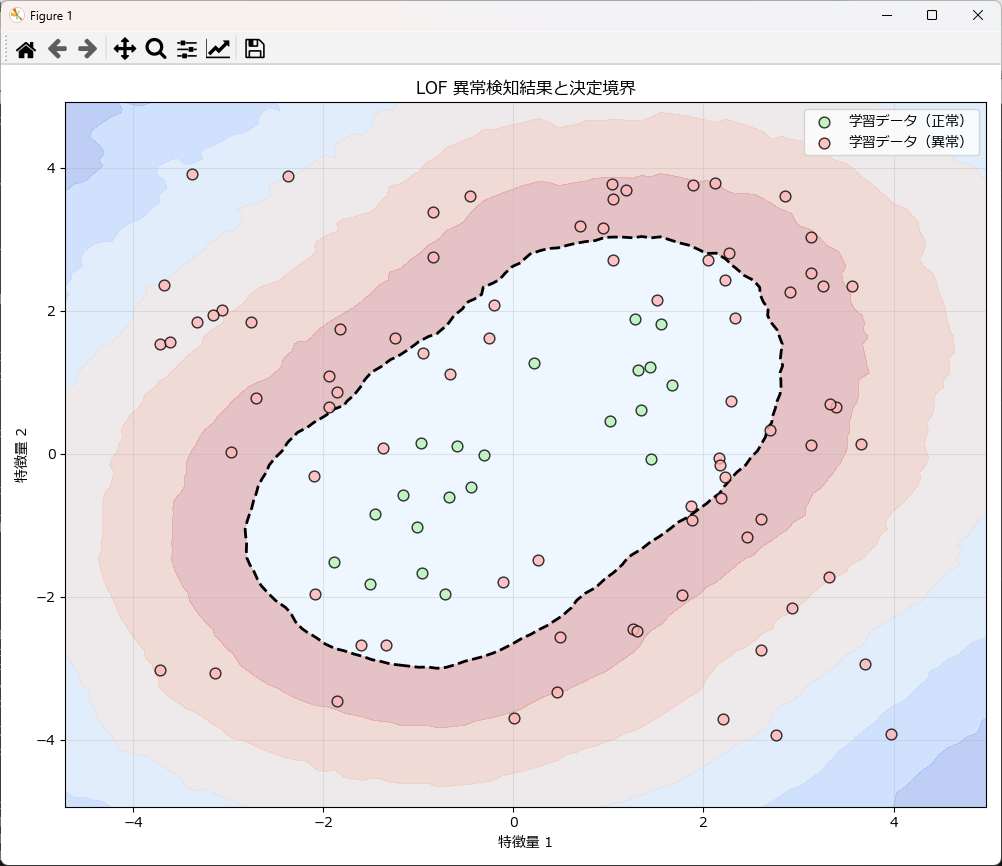
Task: Click the green legend marker for 正常
Action: (x=824, y=121)
